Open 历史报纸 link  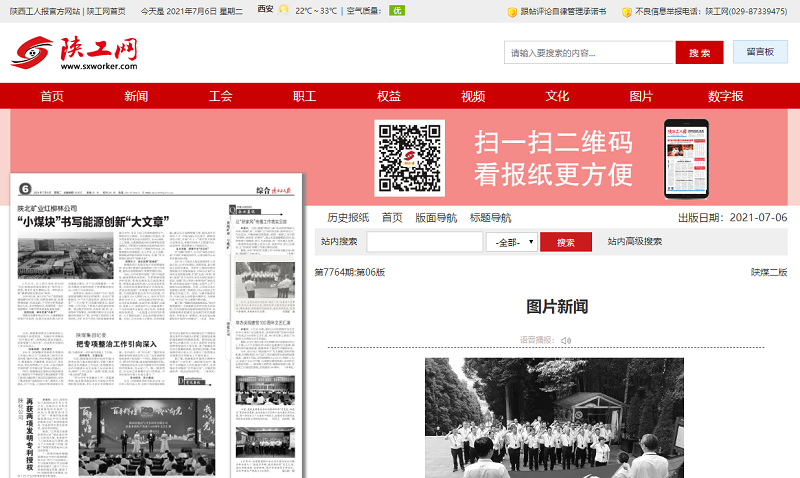[x=348, y=218]
